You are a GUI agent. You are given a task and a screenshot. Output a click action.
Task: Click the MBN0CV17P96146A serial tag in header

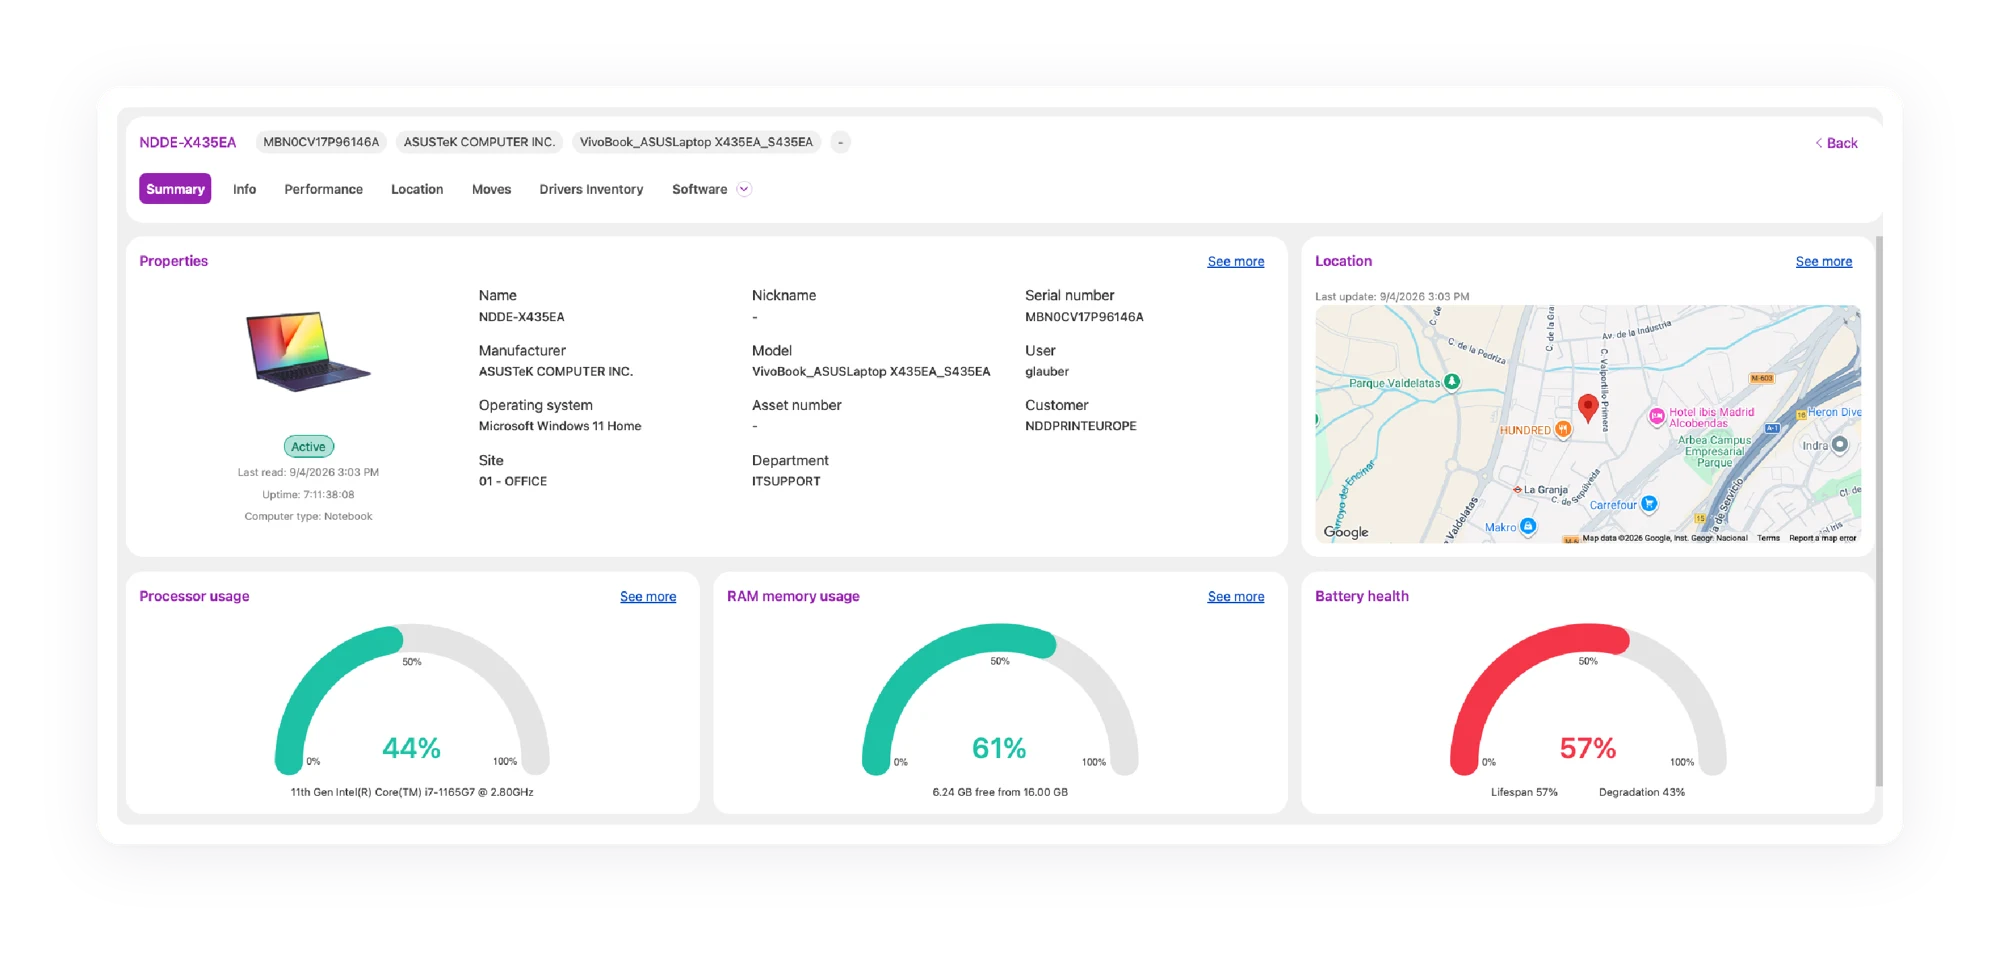coord(321,142)
